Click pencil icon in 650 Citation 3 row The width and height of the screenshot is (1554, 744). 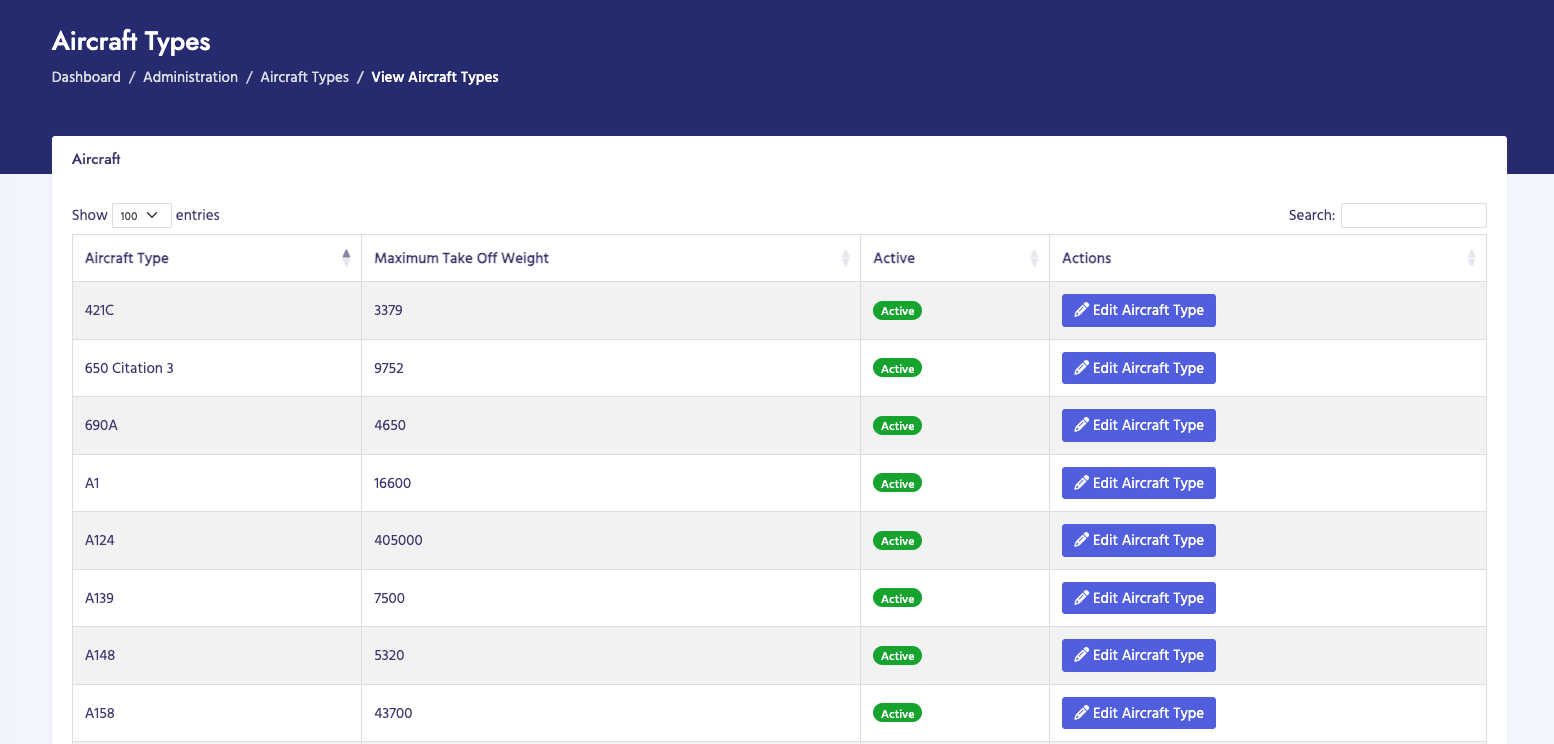(1081, 368)
